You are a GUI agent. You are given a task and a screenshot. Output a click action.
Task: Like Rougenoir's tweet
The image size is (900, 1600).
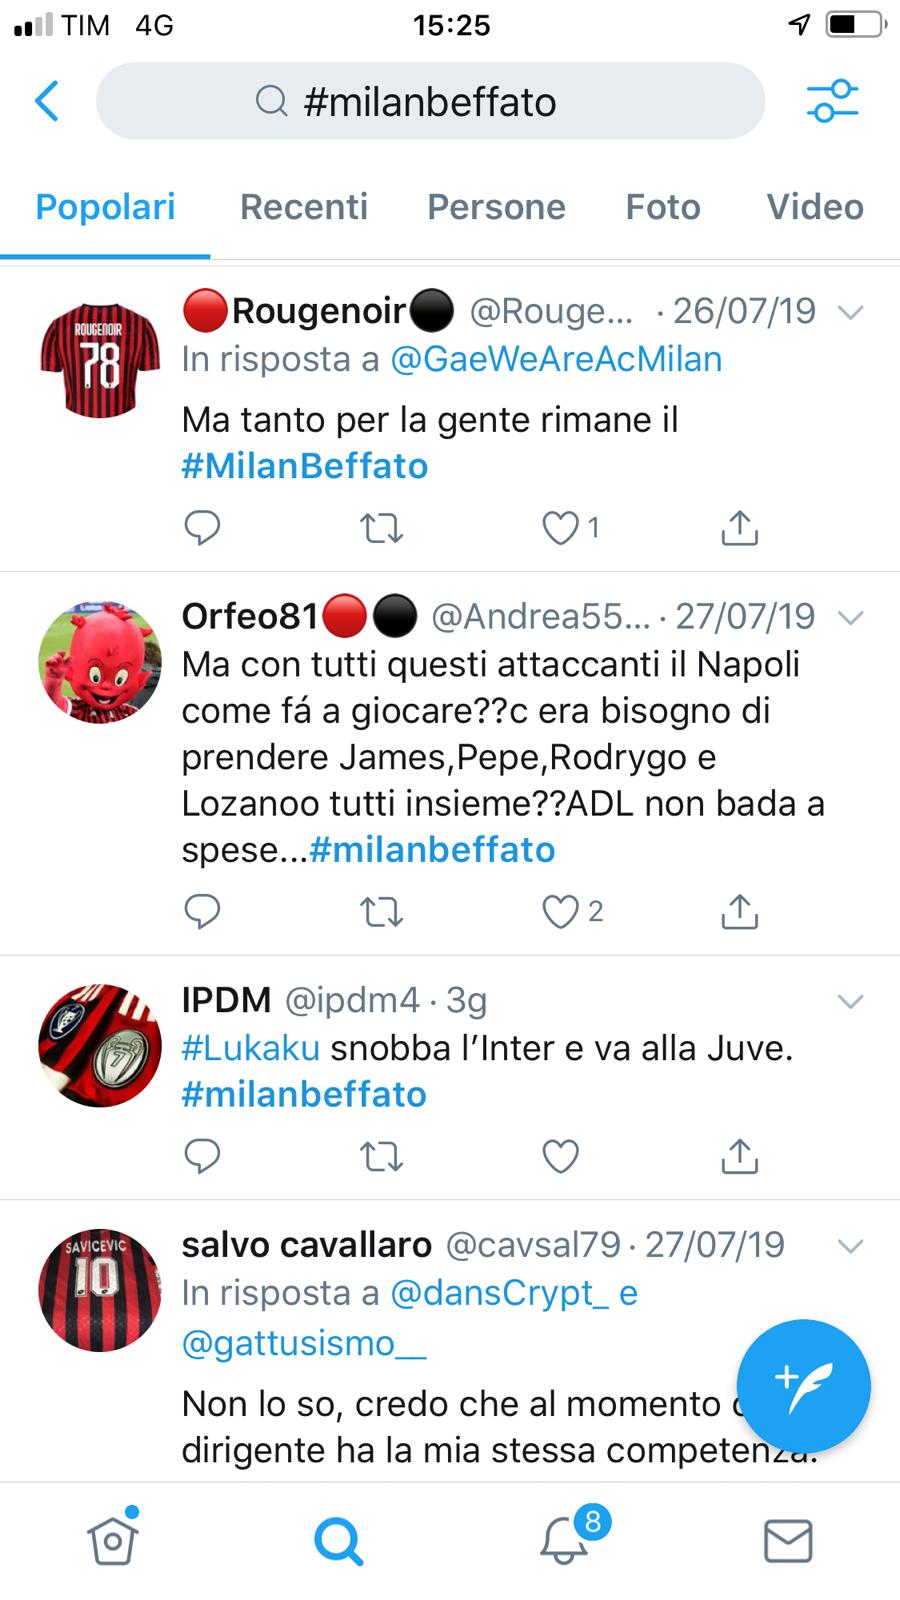tap(560, 528)
